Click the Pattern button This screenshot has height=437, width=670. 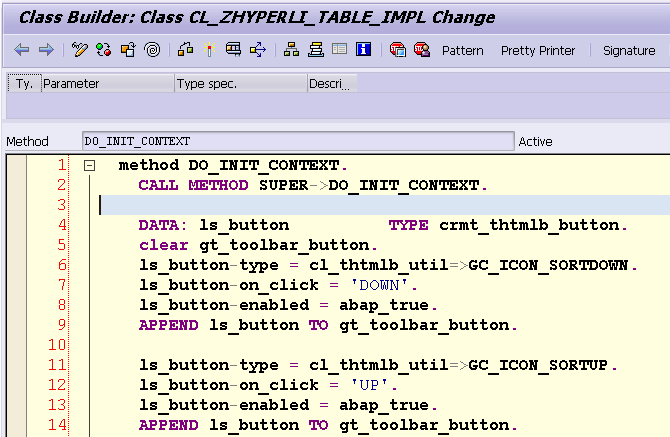462,50
